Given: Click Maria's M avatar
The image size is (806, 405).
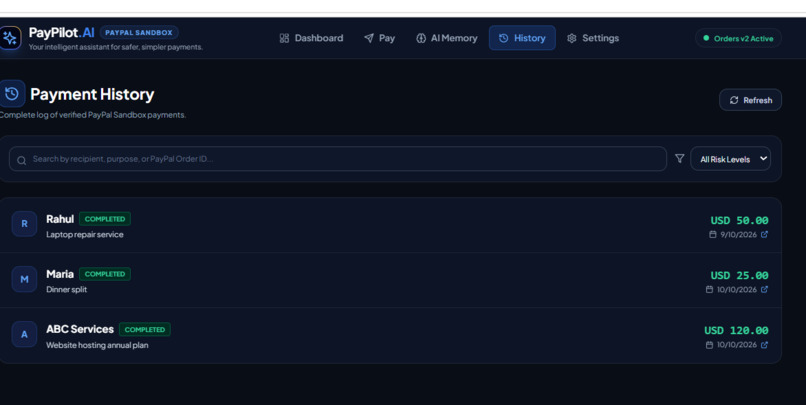Looking at the screenshot, I should point(24,279).
